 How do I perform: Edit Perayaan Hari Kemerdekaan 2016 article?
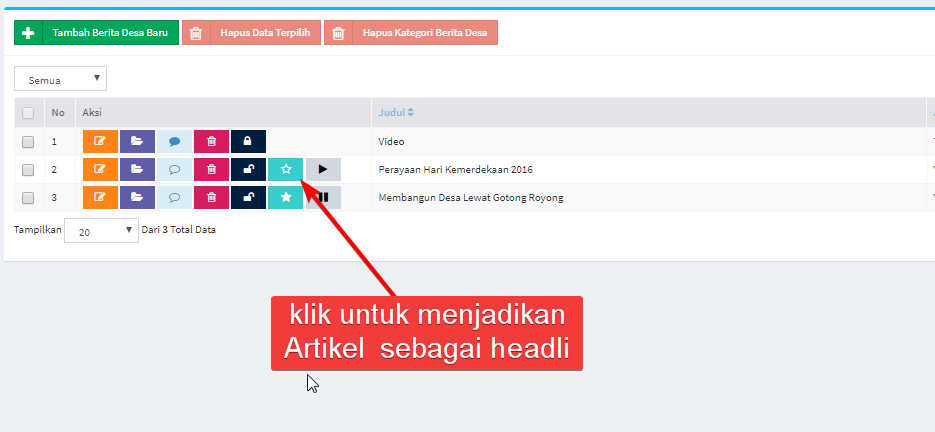pos(100,169)
